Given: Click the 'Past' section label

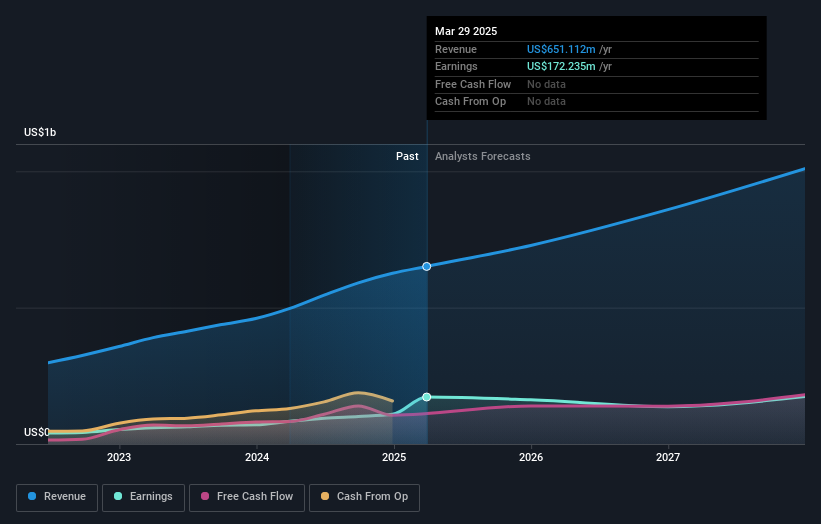Looking at the screenshot, I should [x=407, y=156].
